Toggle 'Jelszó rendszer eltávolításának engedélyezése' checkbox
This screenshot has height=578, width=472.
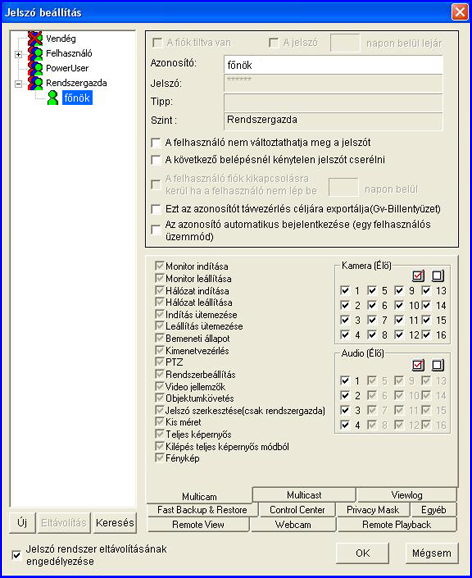click(x=17, y=555)
